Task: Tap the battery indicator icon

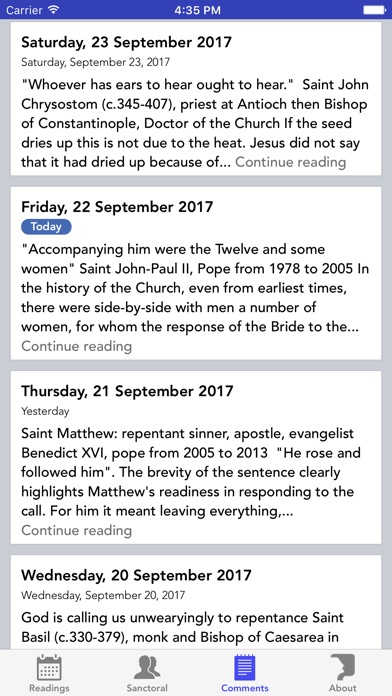Action: click(x=374, y=10)
